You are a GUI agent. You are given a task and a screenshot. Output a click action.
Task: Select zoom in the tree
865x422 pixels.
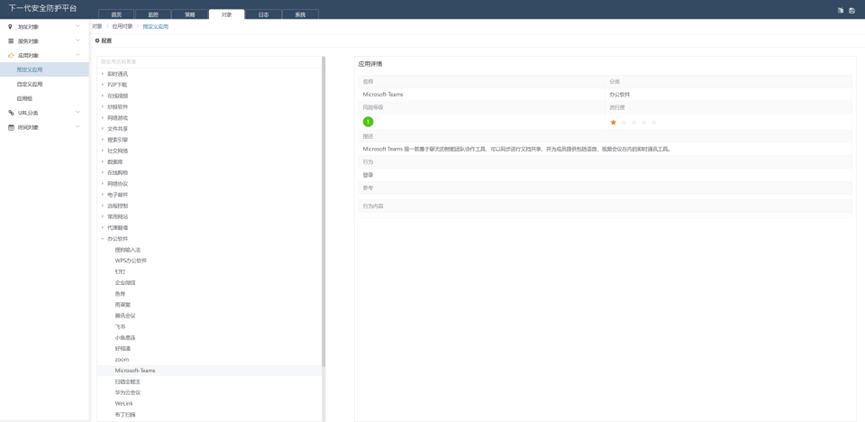tap(121, 360)
